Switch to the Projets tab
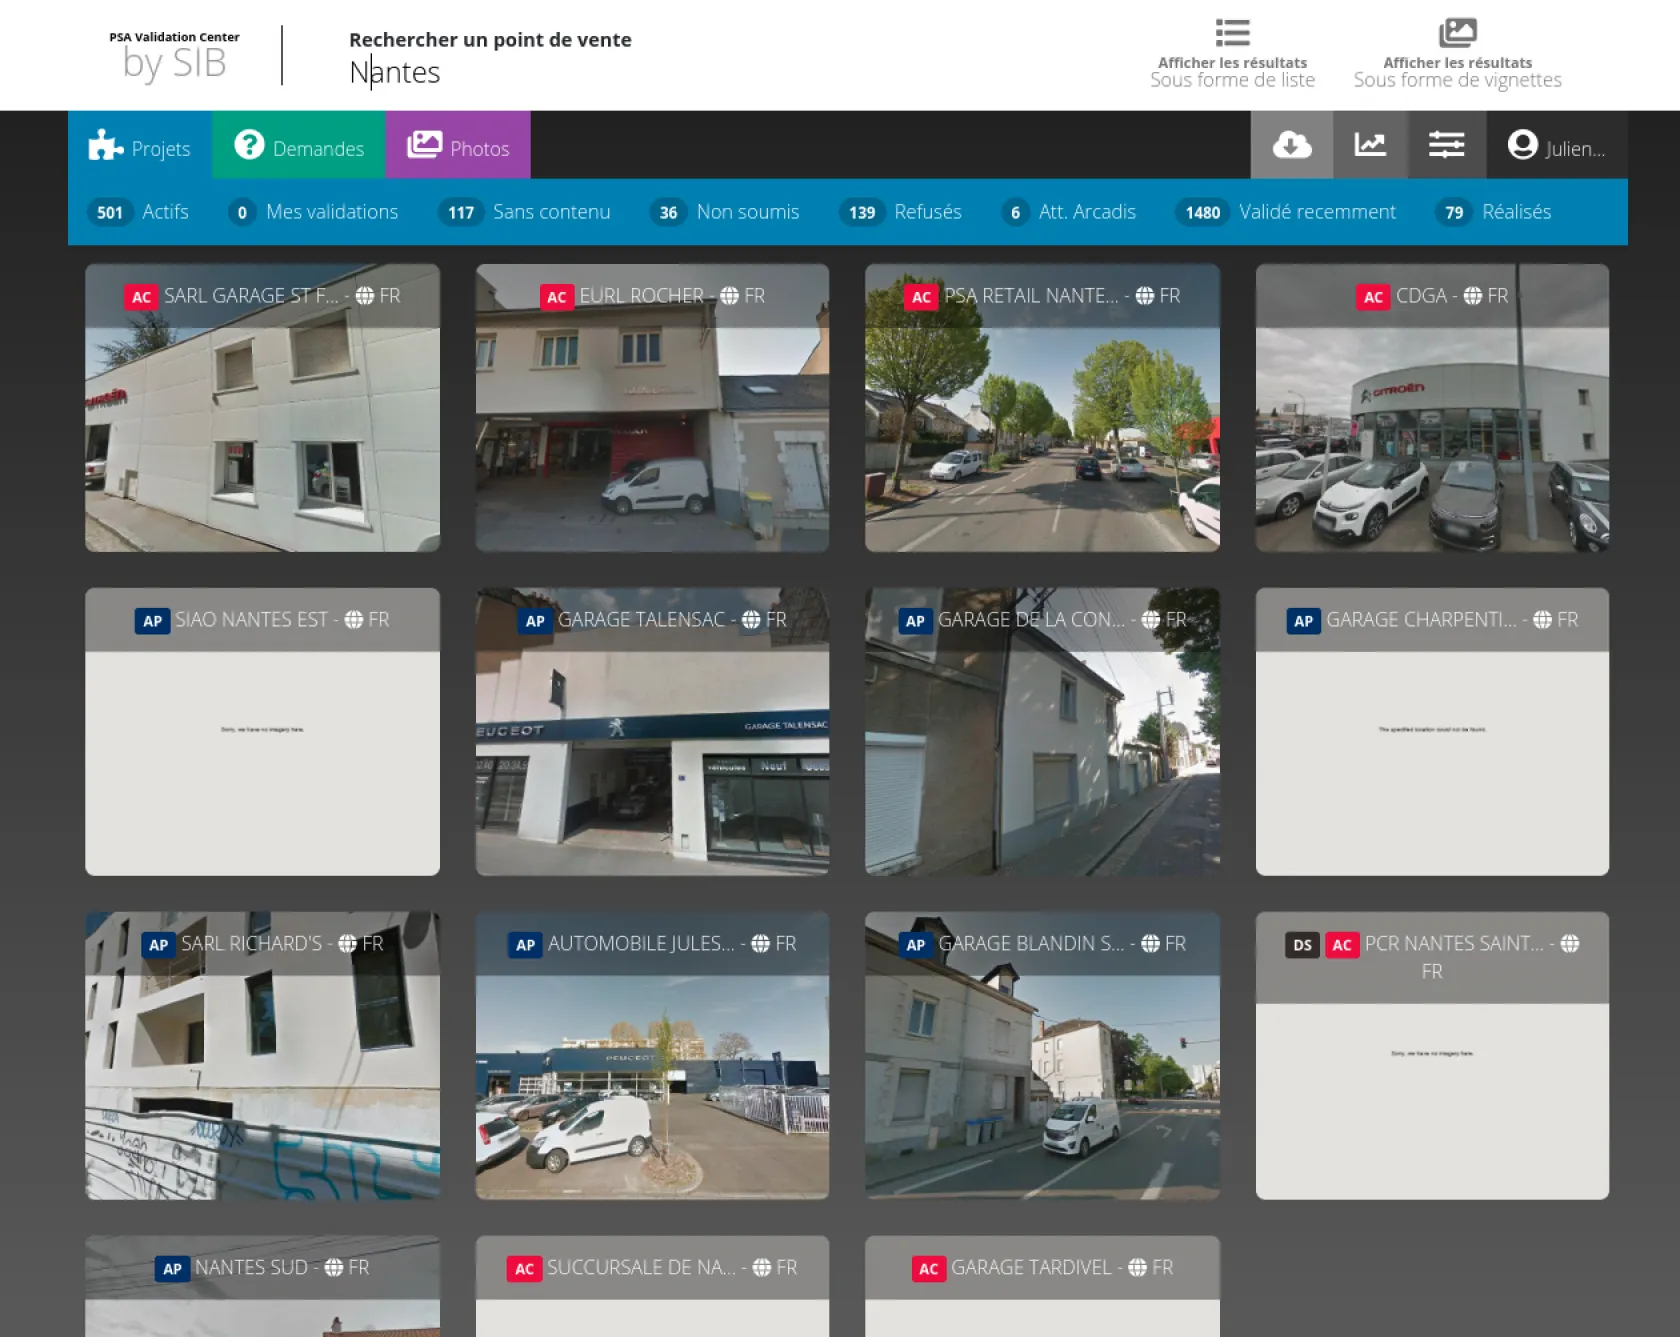This screenshot has width=1680, height=1337. (x=140, y=146)
